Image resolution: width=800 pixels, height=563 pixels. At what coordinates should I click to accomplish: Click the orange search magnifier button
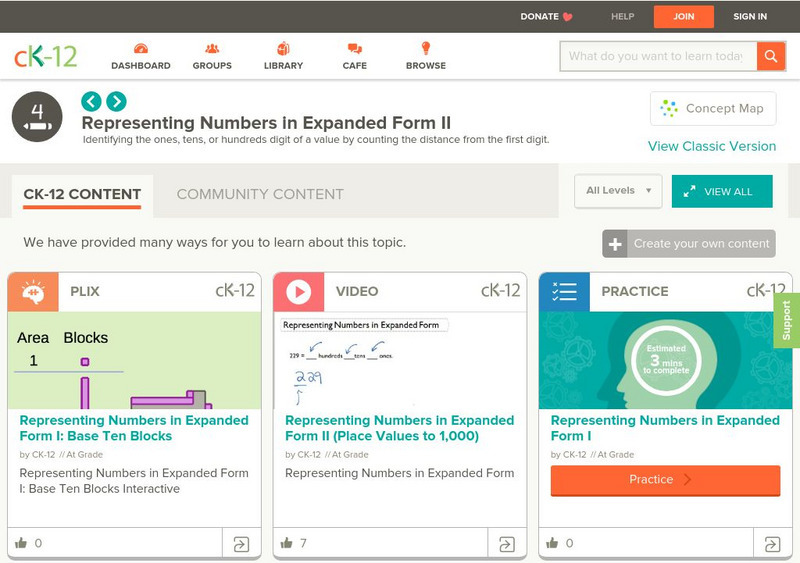[x=771, y=56]
